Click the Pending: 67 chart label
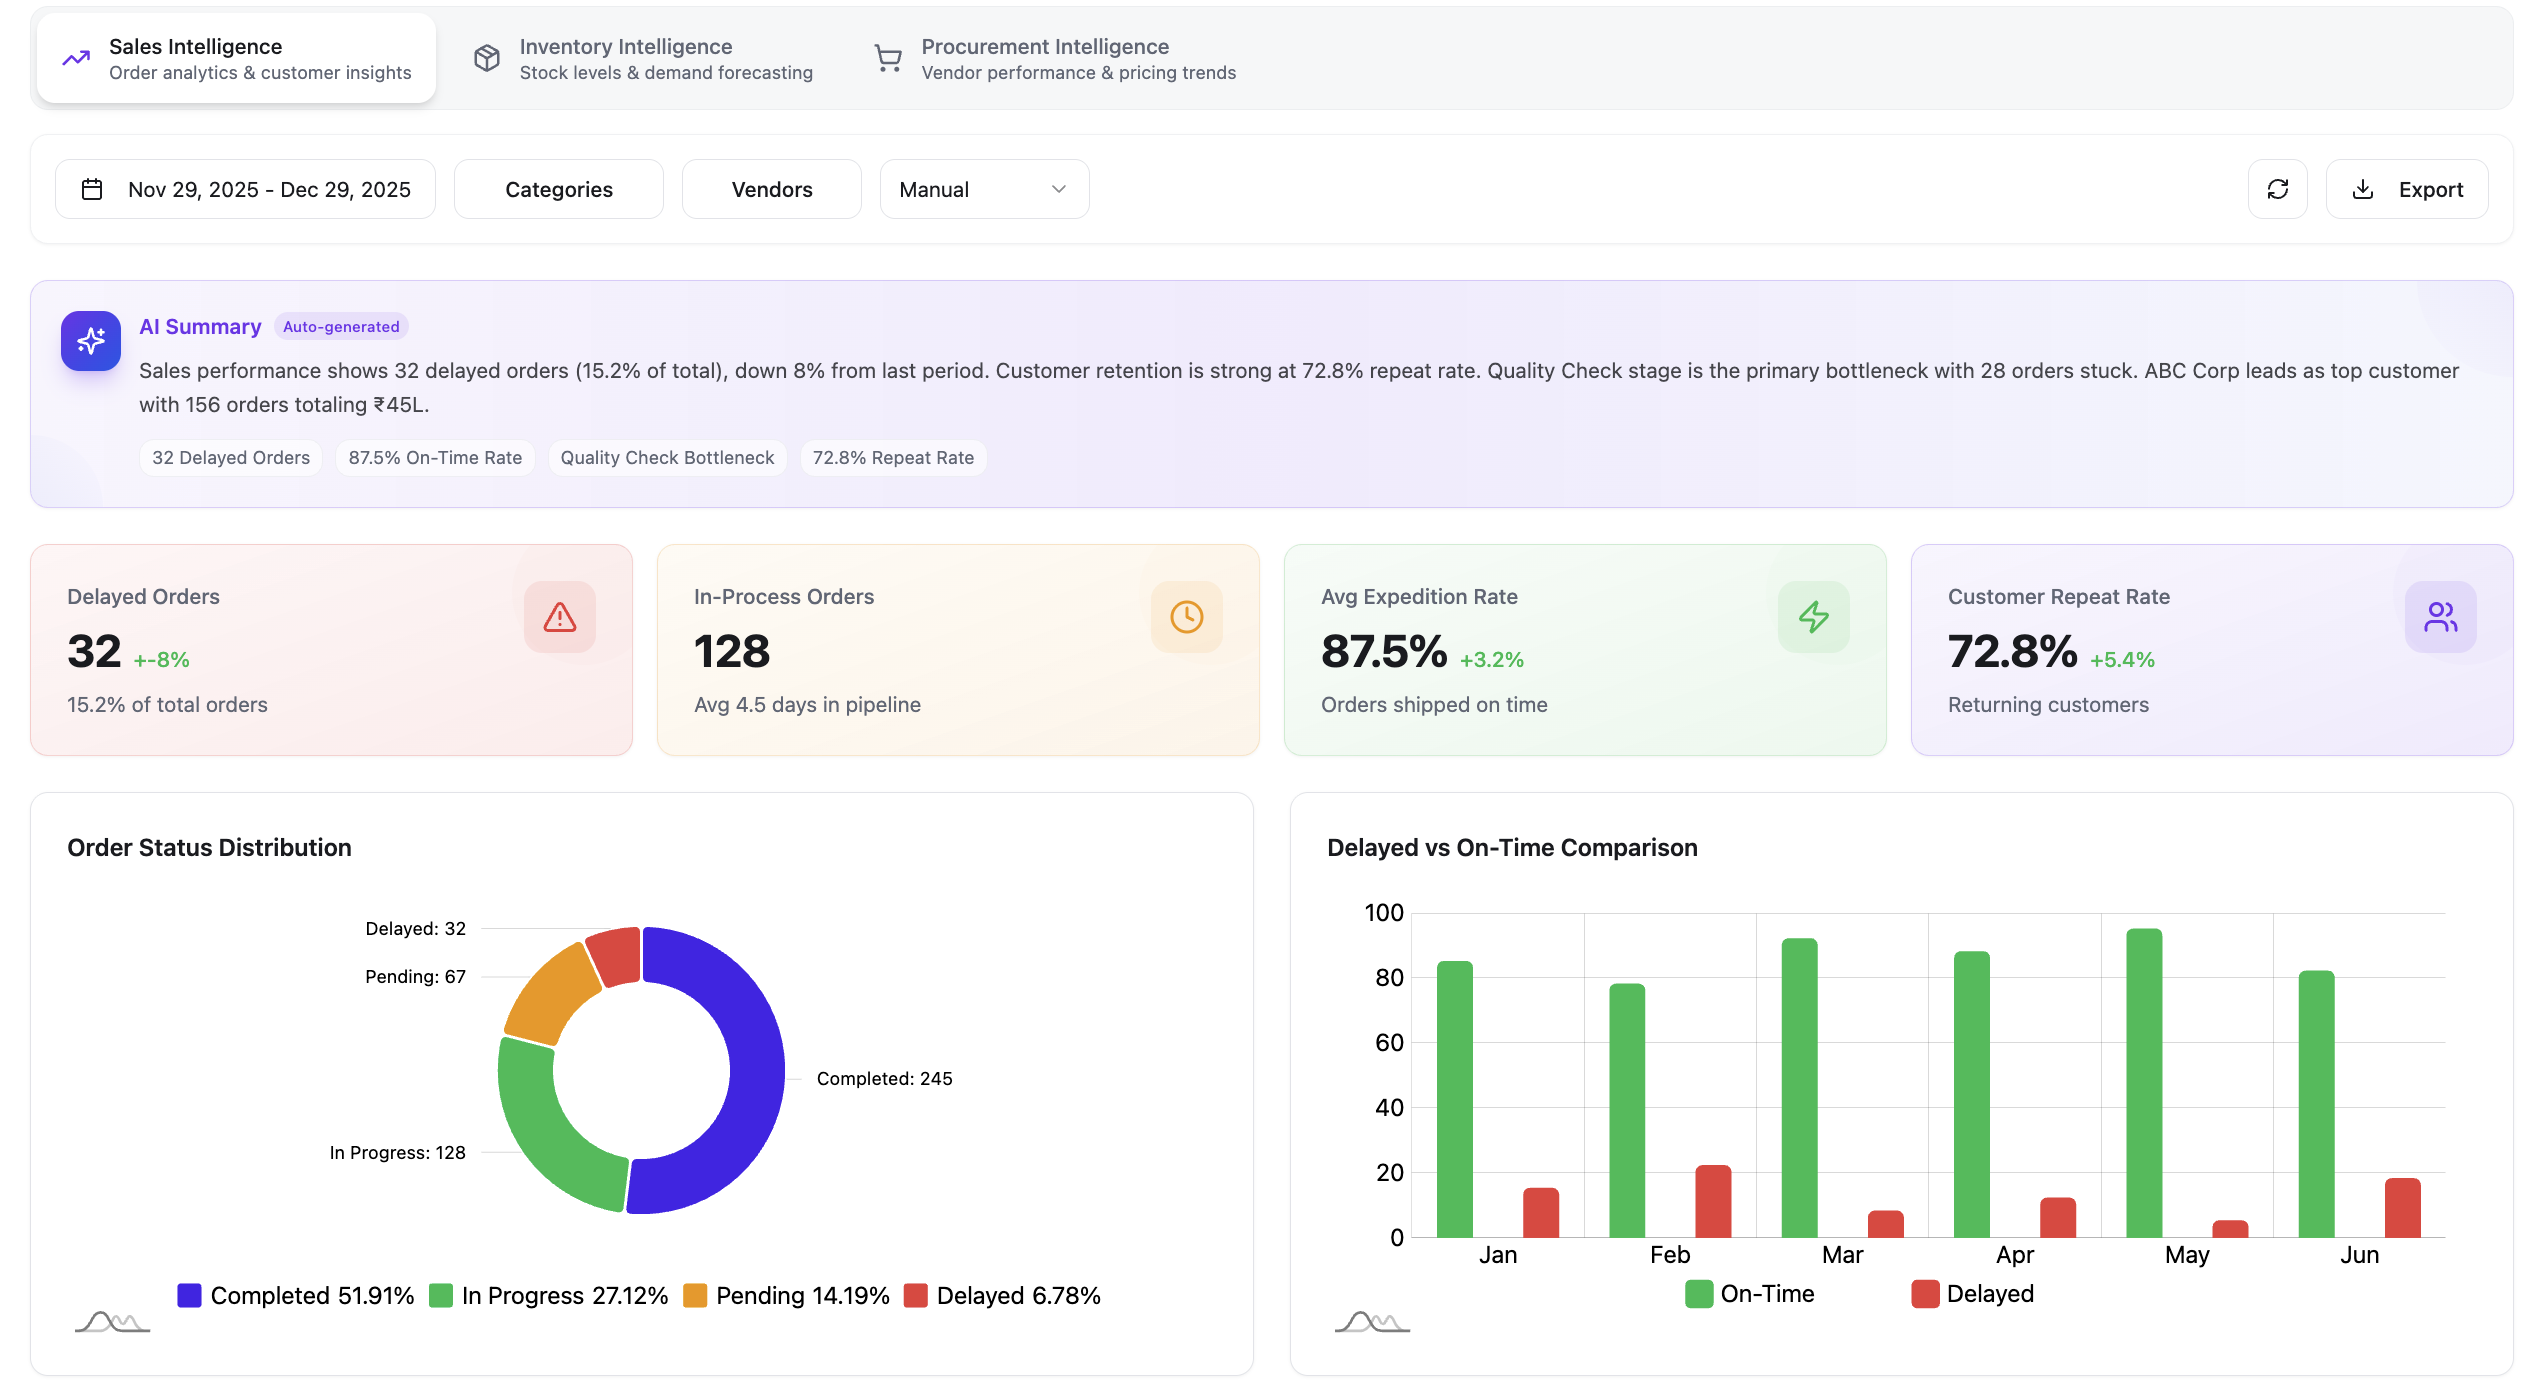2530x1388 pixels. tap(415, 976)
